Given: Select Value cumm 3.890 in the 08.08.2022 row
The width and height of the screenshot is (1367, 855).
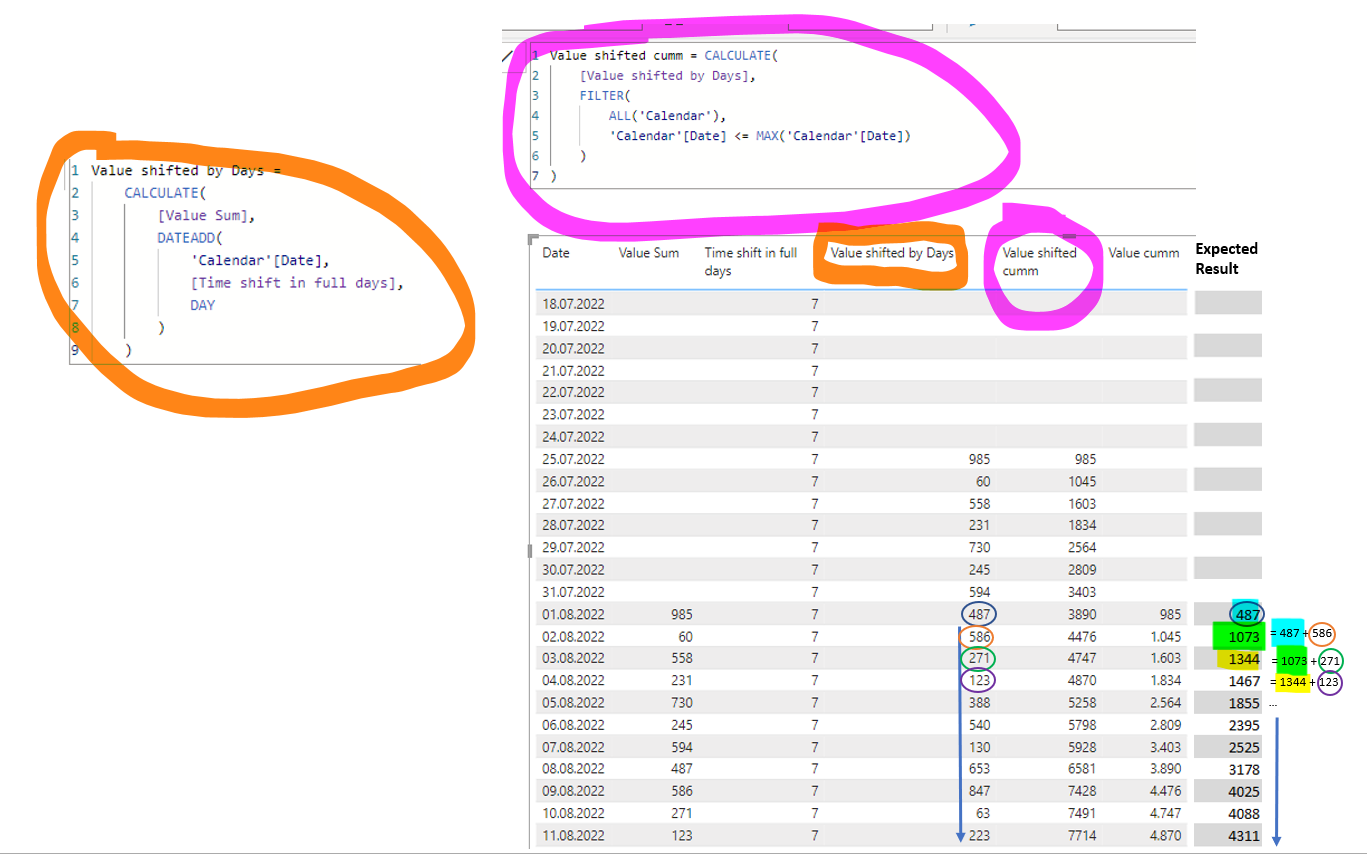Looking at the screenshot, I should 1163,769.
